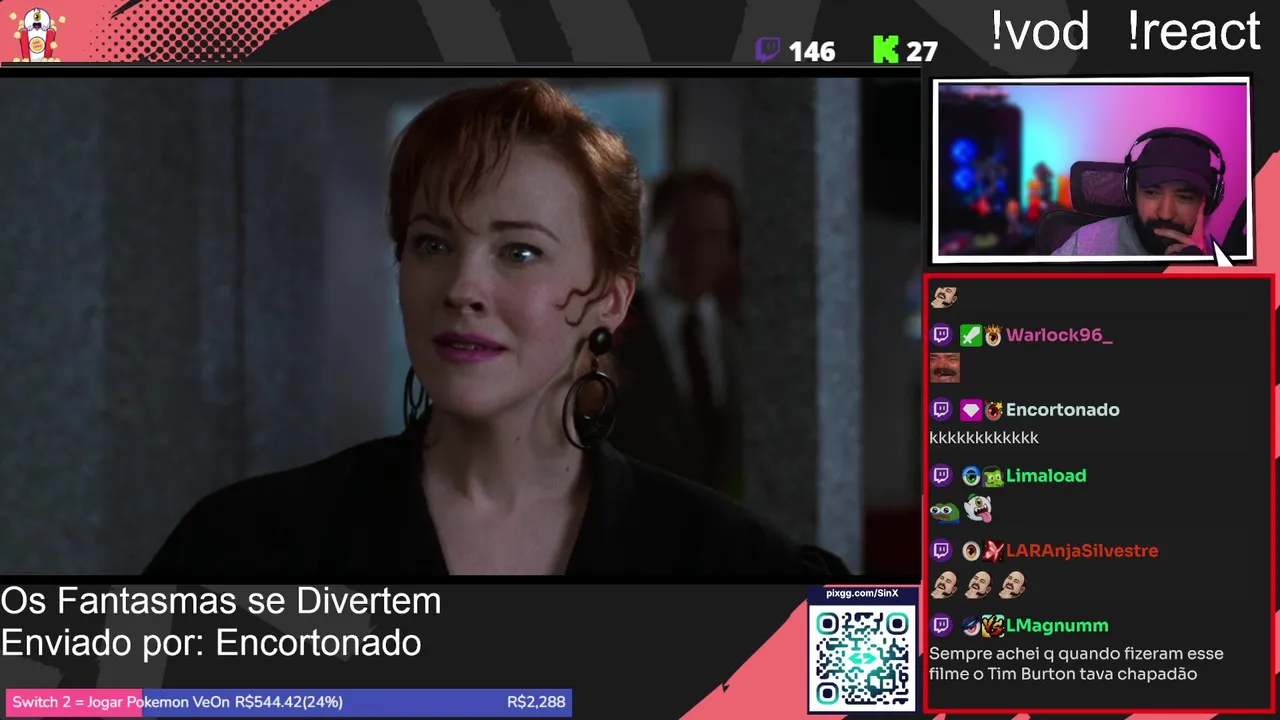Click the Twitch platform icon beside LMagnumm
This screenshot has height=720, width=1280.
point(941,626)
